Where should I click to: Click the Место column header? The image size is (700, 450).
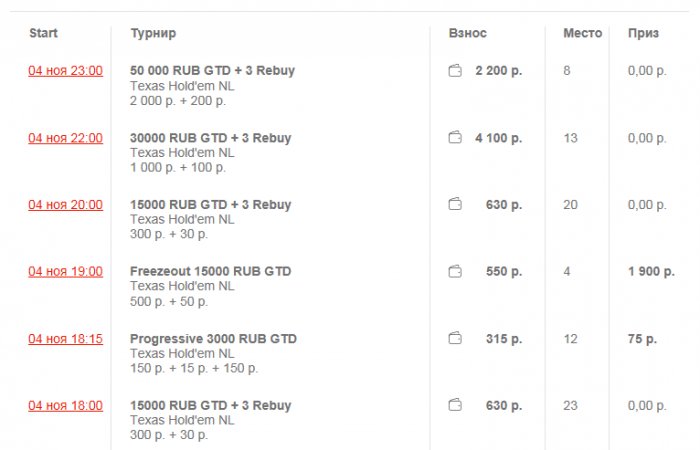pyautogui.click(x=582, y=34)
